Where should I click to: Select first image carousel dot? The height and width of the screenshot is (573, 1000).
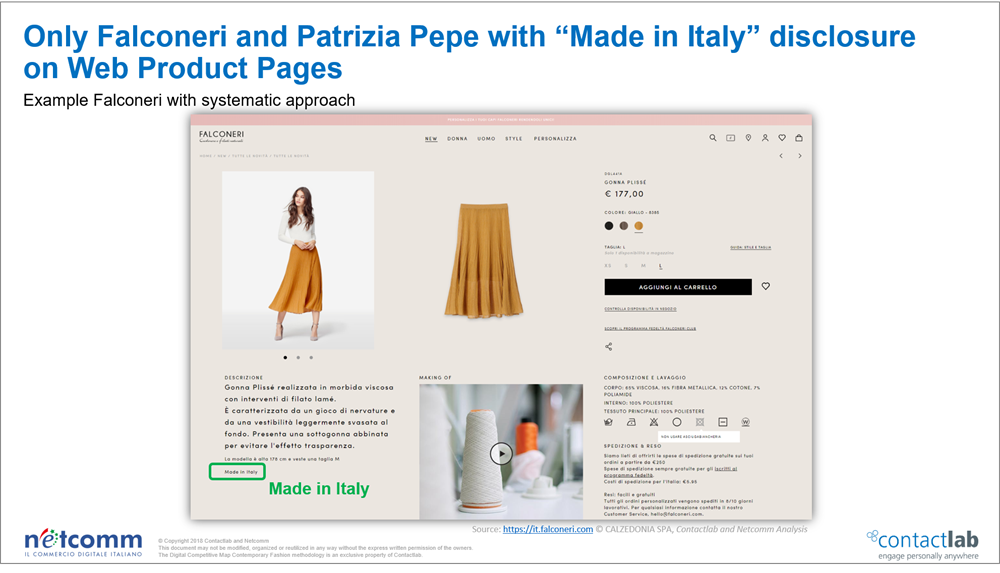(x=285, y=357)
